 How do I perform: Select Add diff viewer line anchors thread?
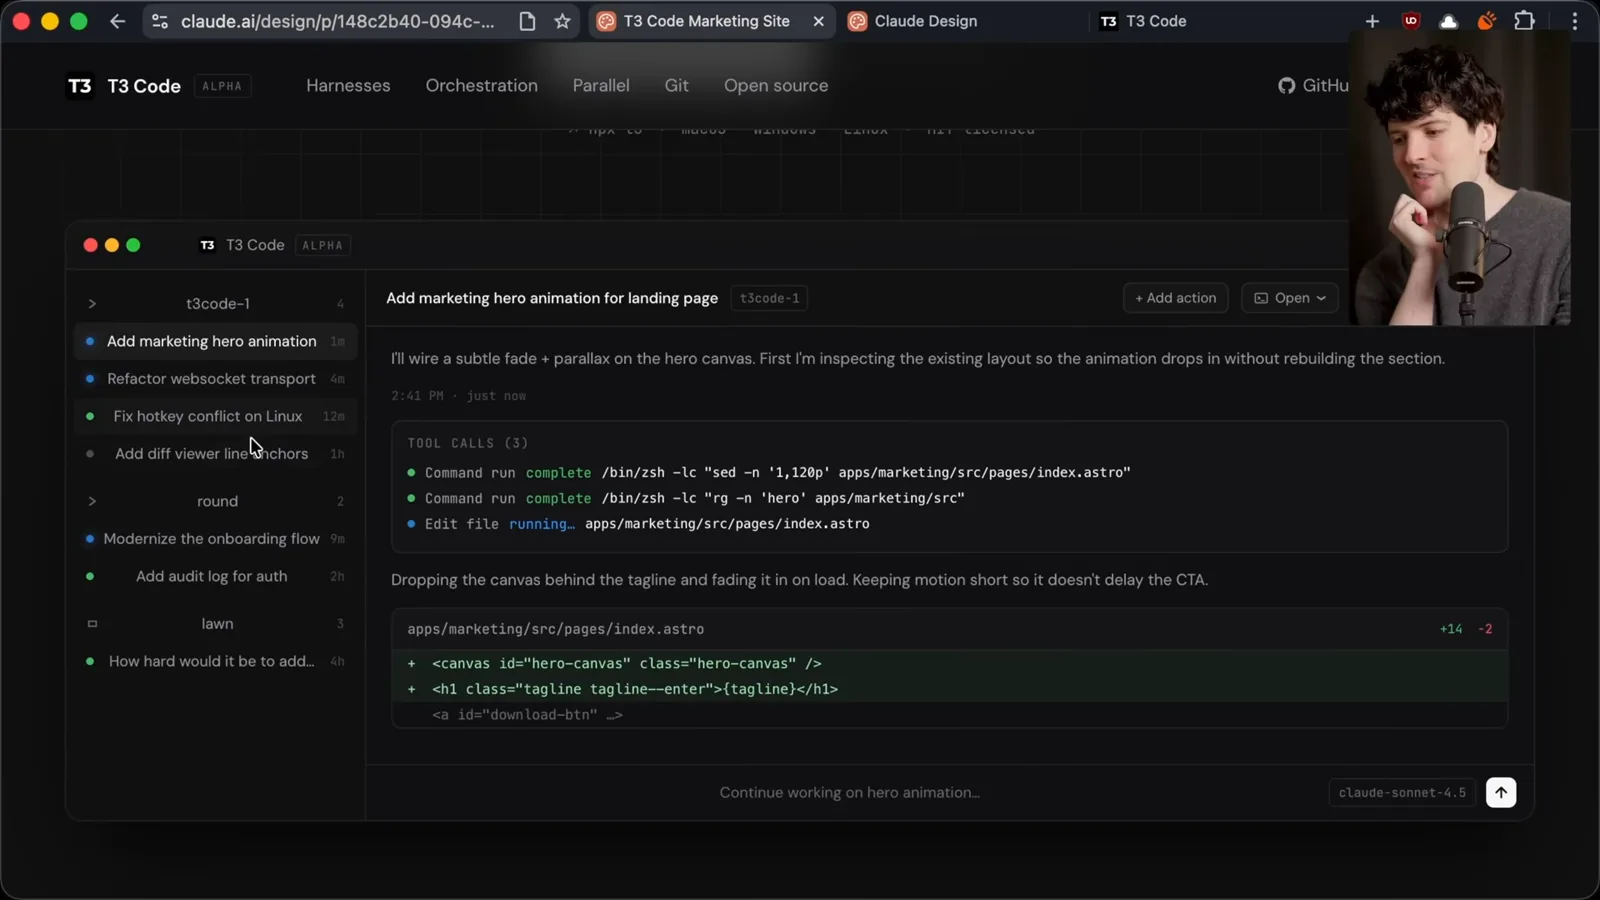coord(215,454)
